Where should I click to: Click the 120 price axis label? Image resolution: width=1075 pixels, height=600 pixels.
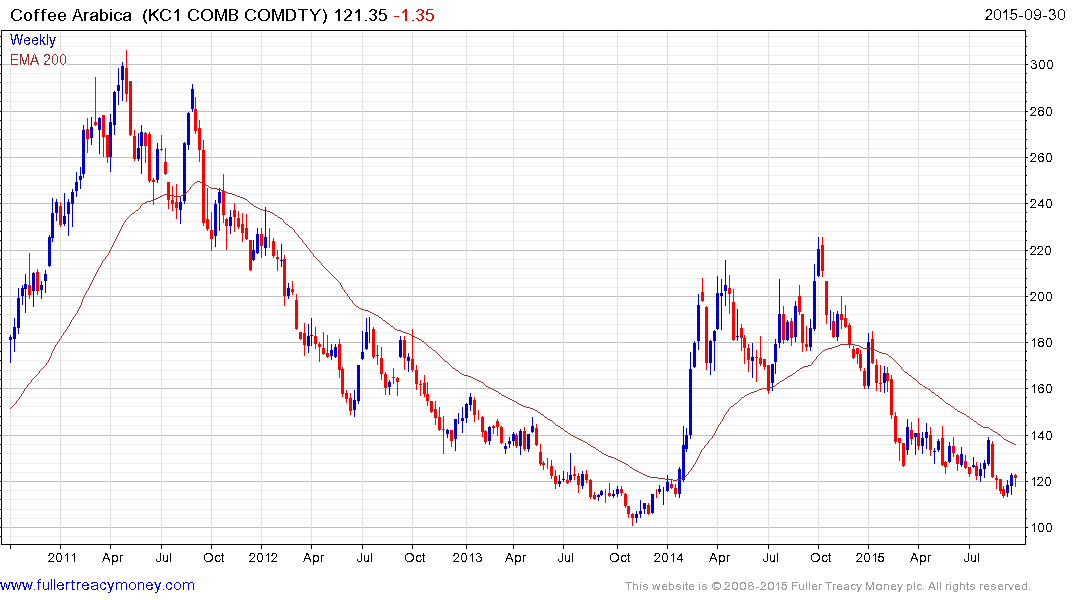click(1042, 481)
